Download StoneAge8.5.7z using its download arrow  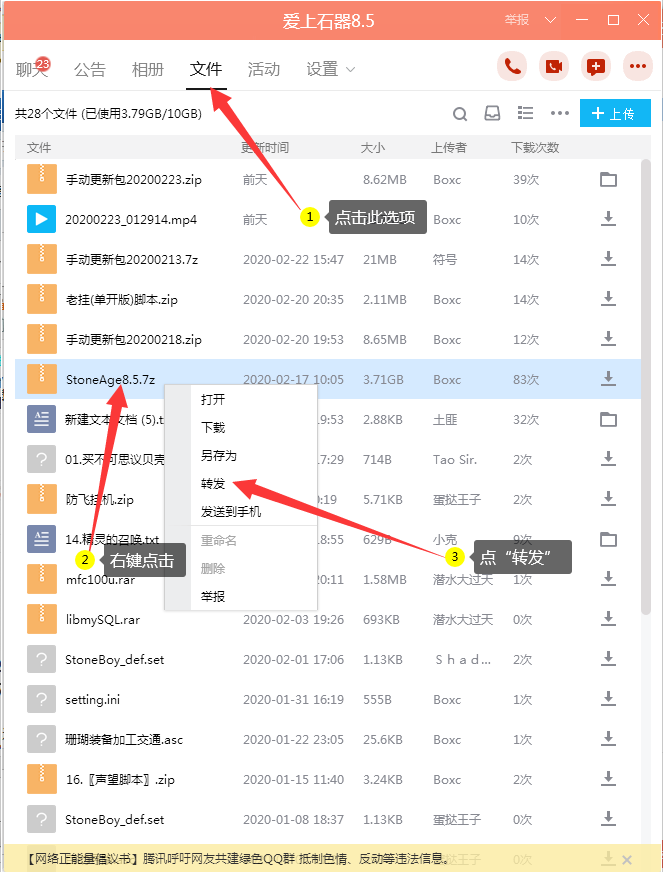pyautogui.click(x=607, y=379)
